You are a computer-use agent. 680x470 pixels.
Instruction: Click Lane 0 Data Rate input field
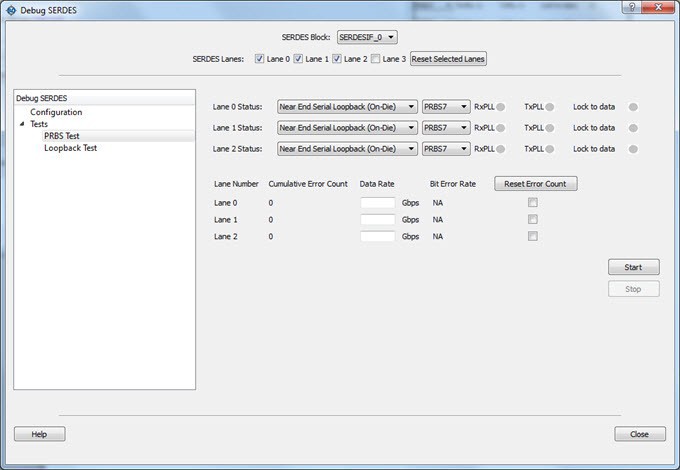click(377, 203)
